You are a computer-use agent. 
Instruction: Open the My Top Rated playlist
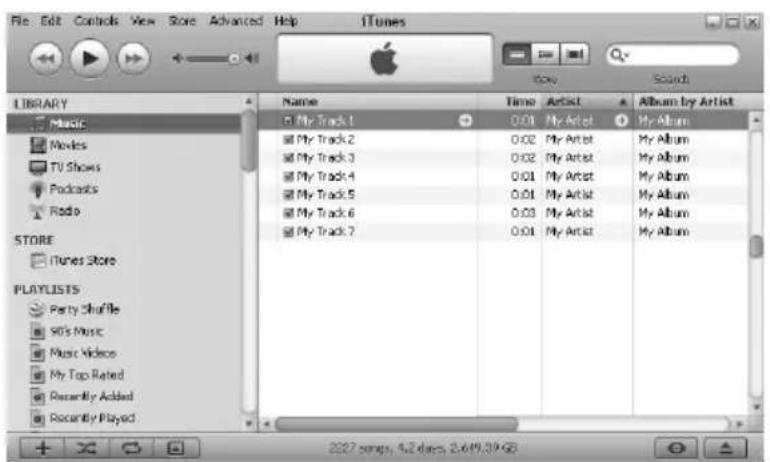pyautogui.click(x=77, y=375)
